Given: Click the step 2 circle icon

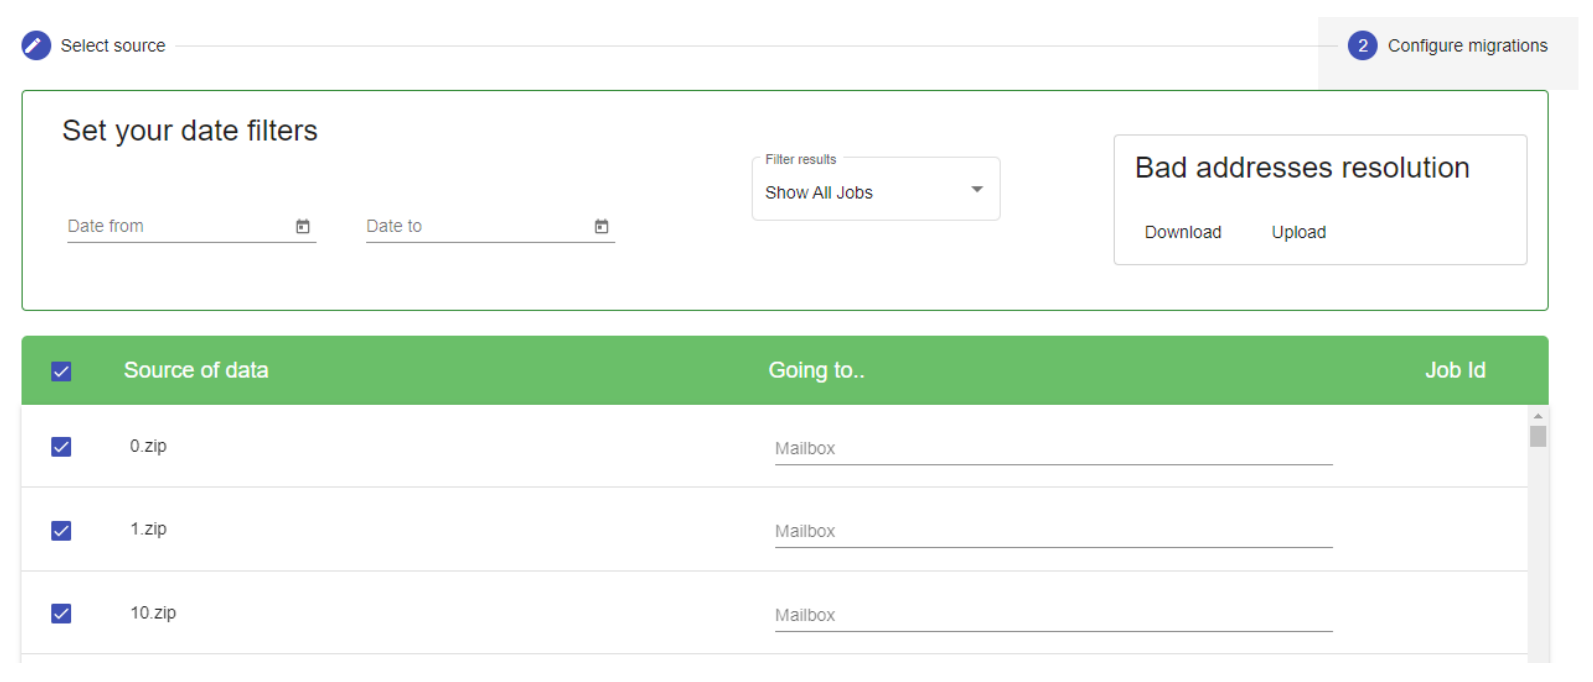Looking at the screenshot, I should pyautogui.click(x=1362, y=46).
